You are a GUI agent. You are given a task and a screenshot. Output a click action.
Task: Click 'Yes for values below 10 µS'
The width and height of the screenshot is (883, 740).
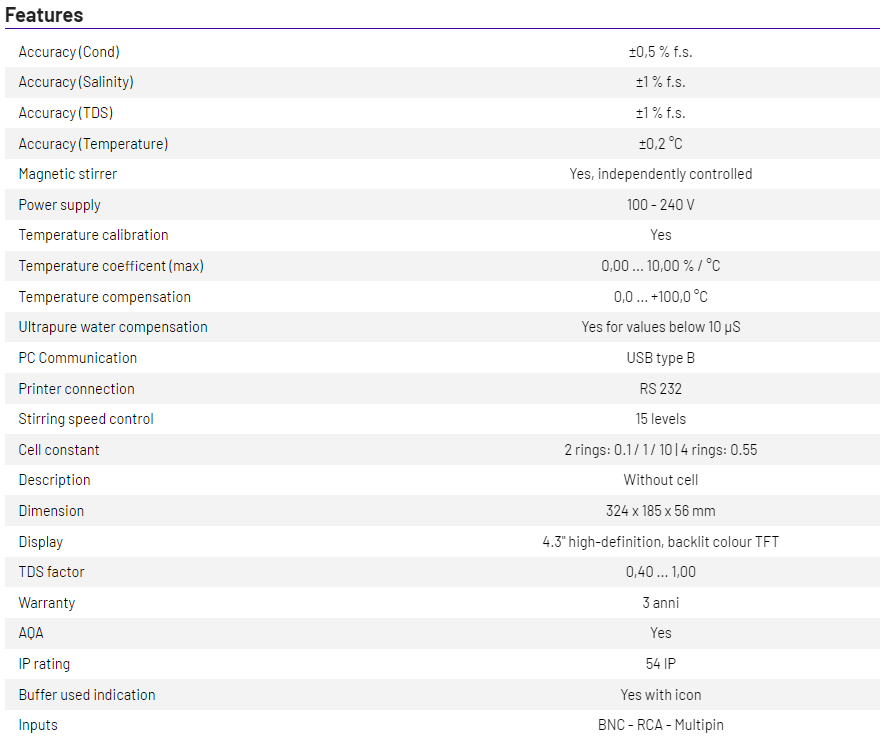point(660,327)
